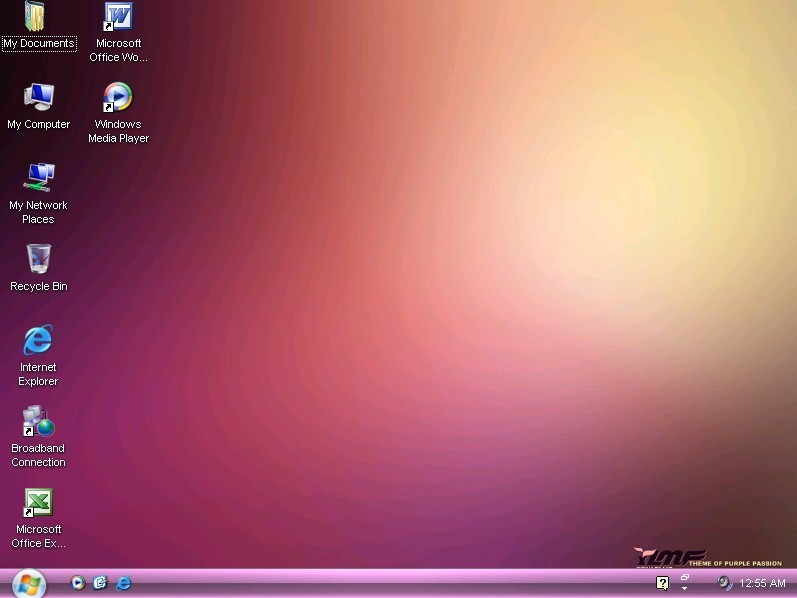Click the 12:55 AM taskbar clock
Viewport: 797px width, 598px height.
tap(762, 584)
